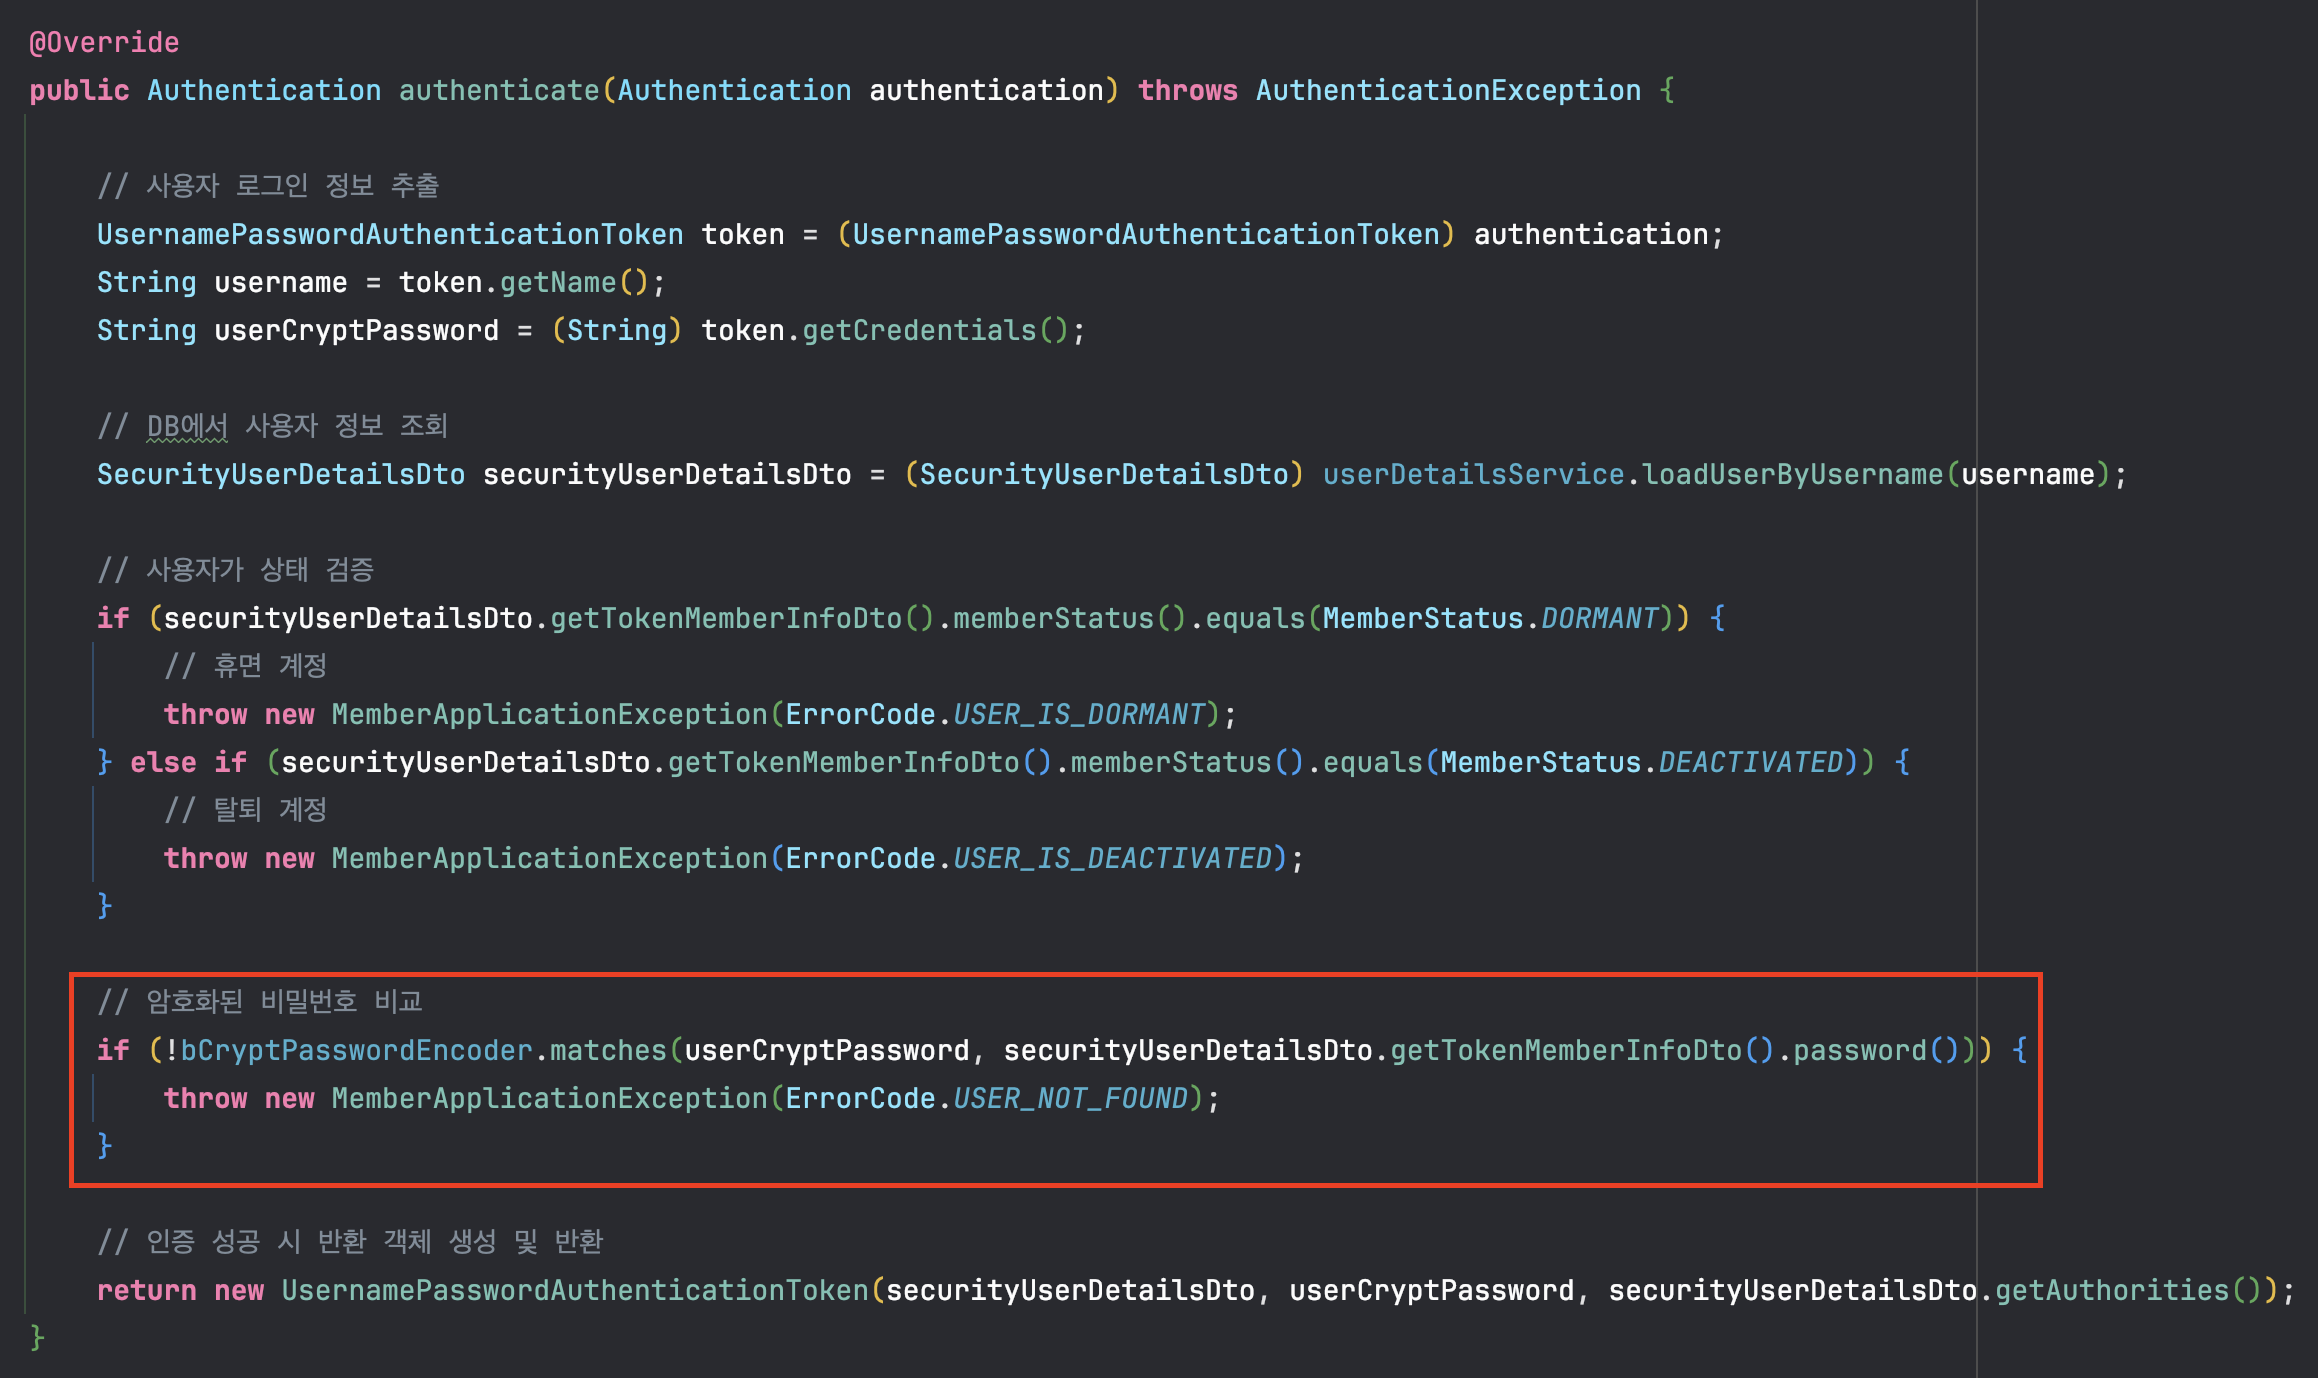Click the matches method call
Viewport: 2318px width, 1378px height.
[x=607, y=1050]
